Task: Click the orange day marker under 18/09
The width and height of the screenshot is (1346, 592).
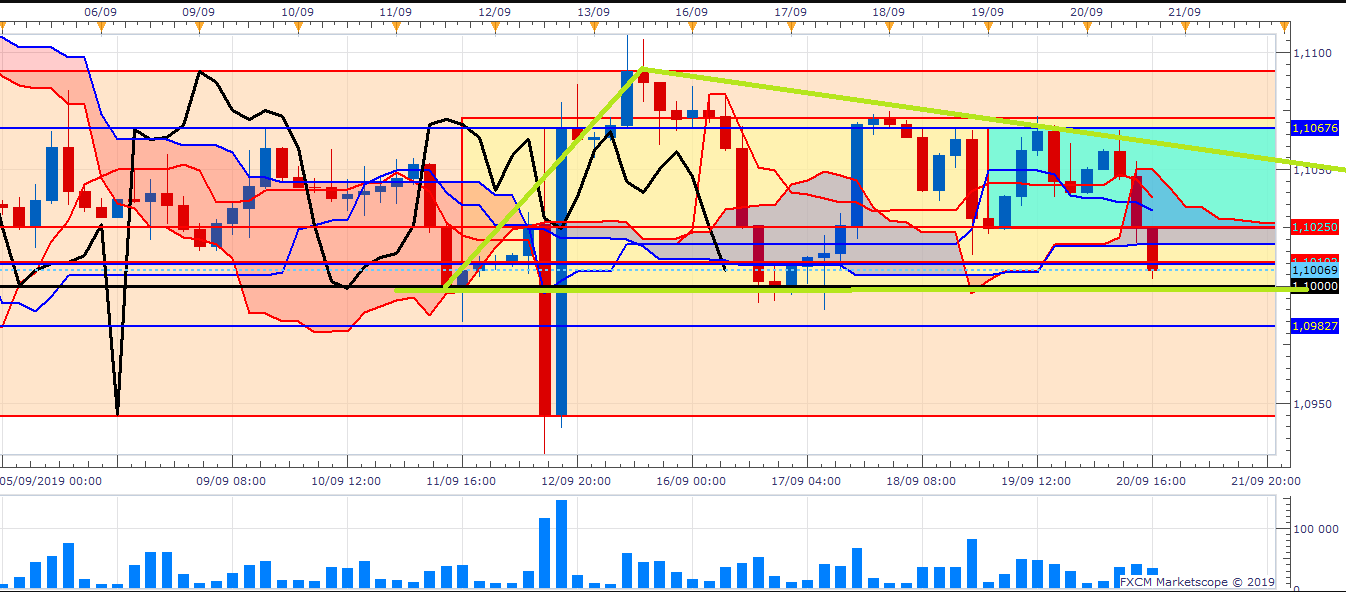Action: [x=889, y=26]
